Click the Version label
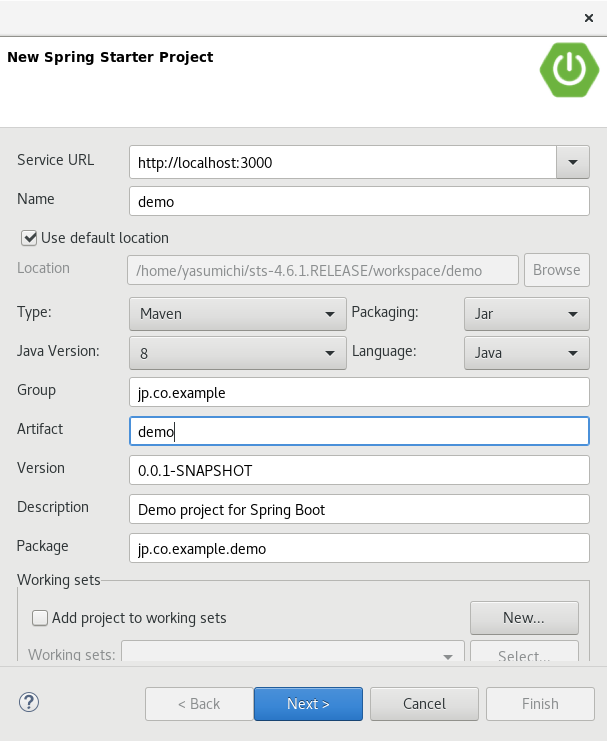 pos(41,468)
